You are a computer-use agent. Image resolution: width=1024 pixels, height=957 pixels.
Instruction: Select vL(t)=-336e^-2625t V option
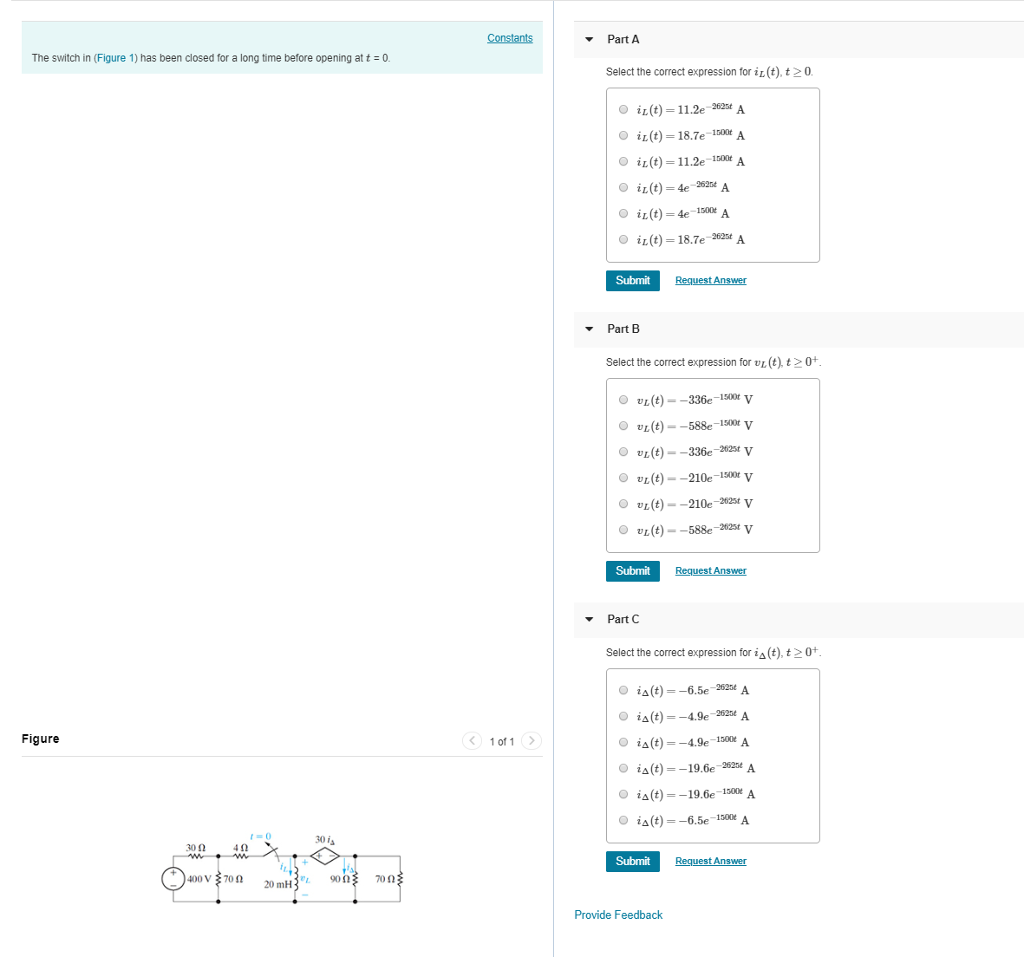coord(623,452)
